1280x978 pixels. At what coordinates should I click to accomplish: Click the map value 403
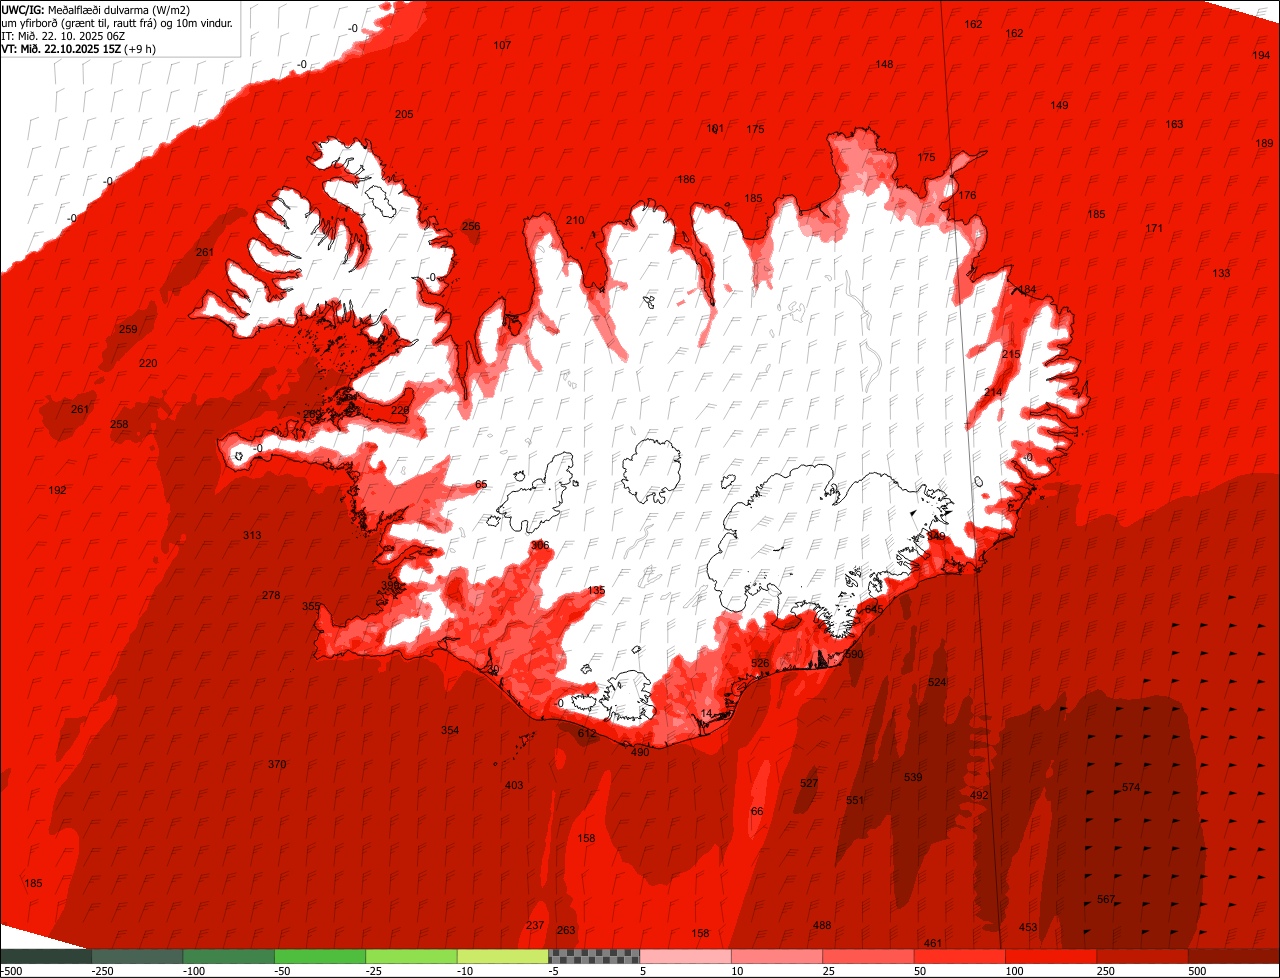click(x=514, y=786)
